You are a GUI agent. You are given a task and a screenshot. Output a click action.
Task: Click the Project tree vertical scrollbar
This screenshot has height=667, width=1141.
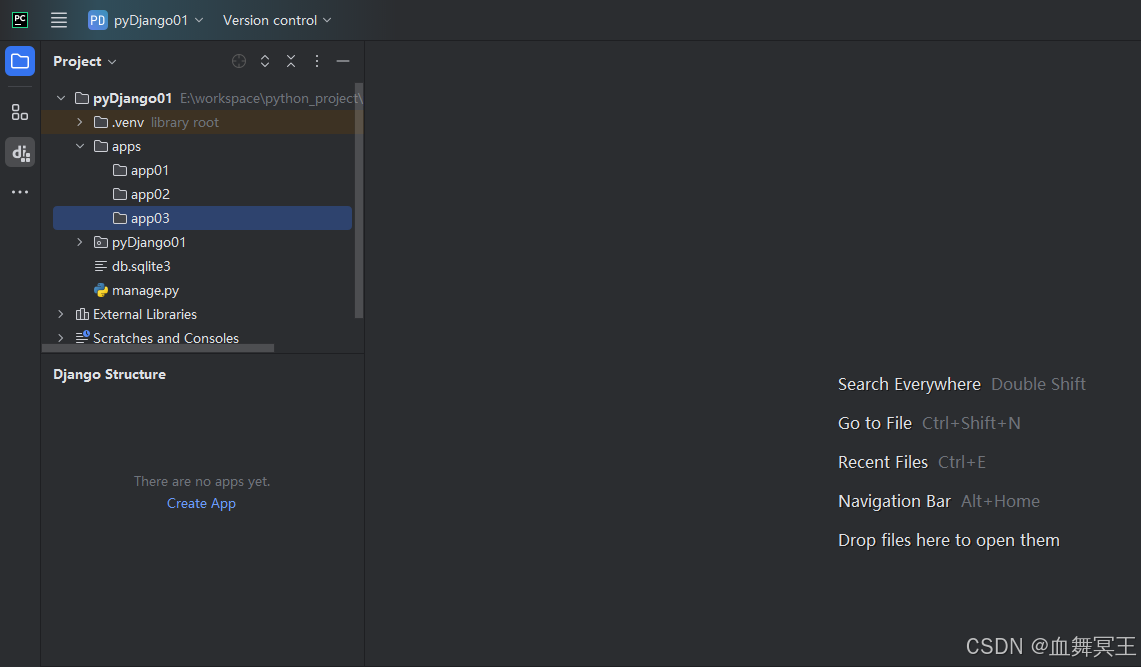[x=359, y=201]
